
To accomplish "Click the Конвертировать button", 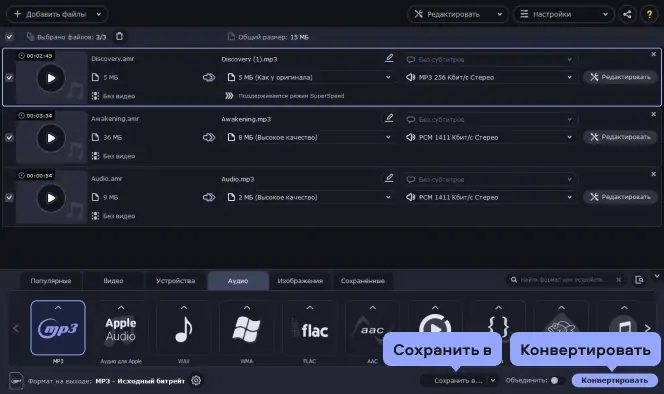I will pos(614,380).
